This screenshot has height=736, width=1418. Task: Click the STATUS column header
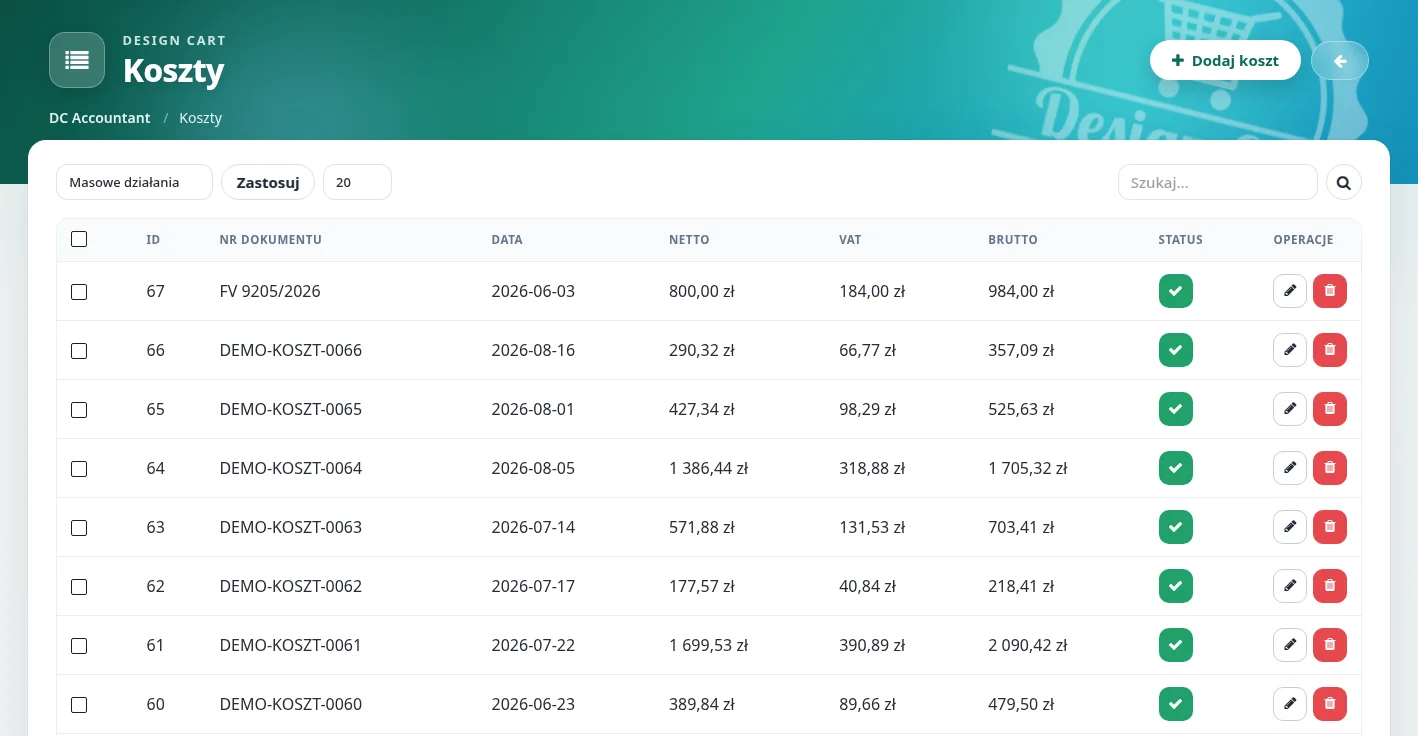point(1181,240)
